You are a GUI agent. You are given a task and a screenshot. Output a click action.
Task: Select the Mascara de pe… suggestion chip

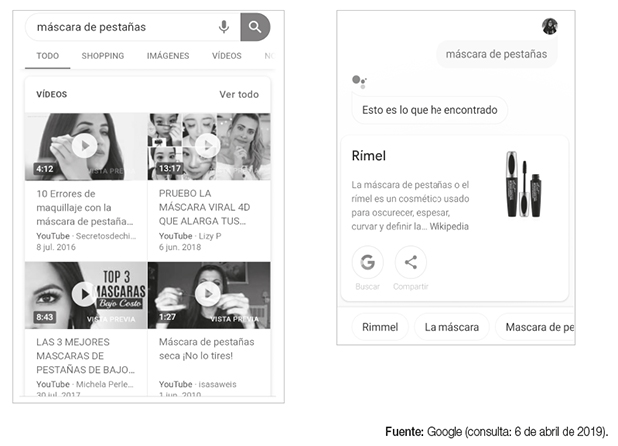tap(534, 327)
